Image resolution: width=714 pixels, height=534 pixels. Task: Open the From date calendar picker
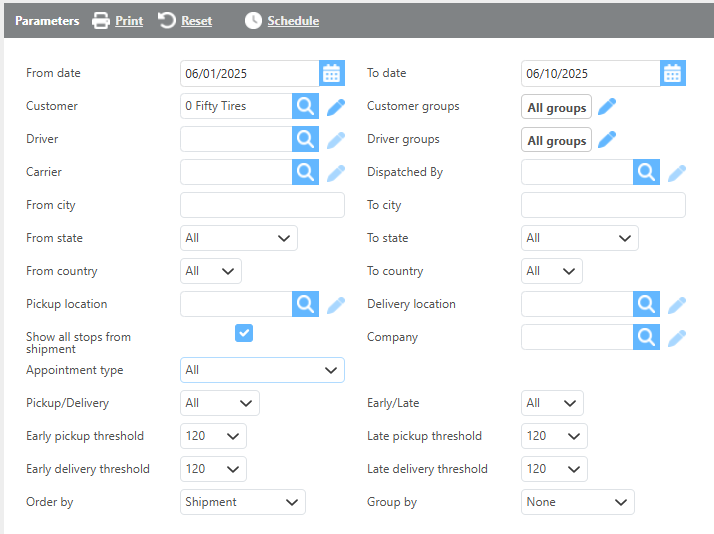[x=332, y=73]
